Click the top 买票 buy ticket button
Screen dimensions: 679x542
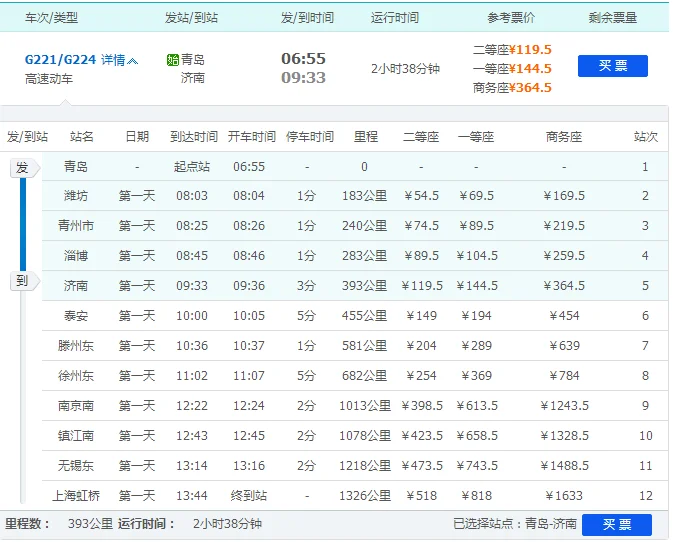point(612,66)
